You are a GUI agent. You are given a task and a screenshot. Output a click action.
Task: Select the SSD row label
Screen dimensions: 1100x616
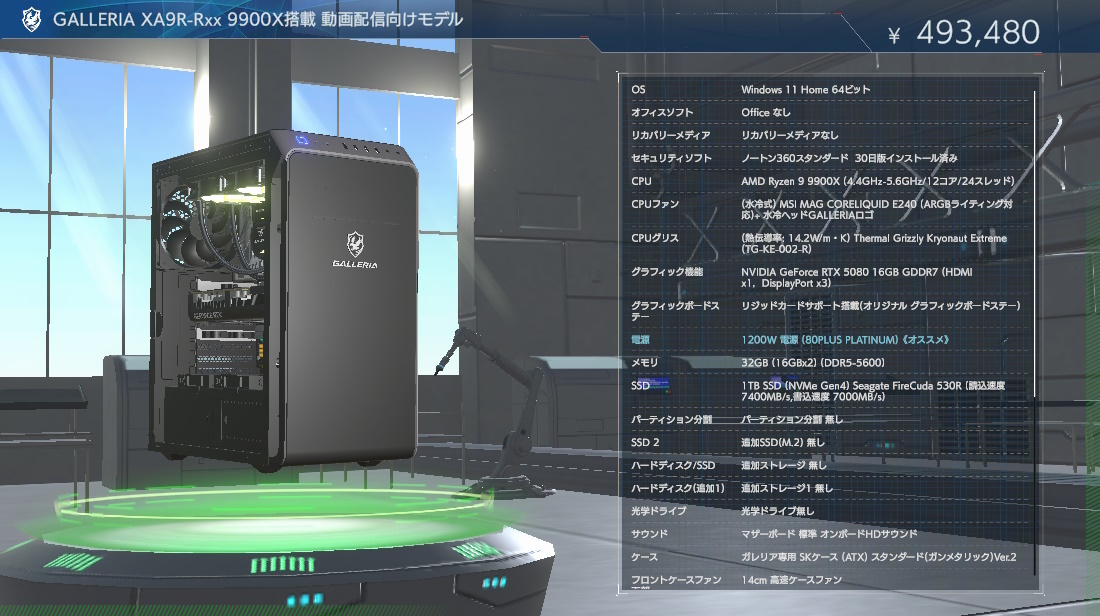point(640,386)
